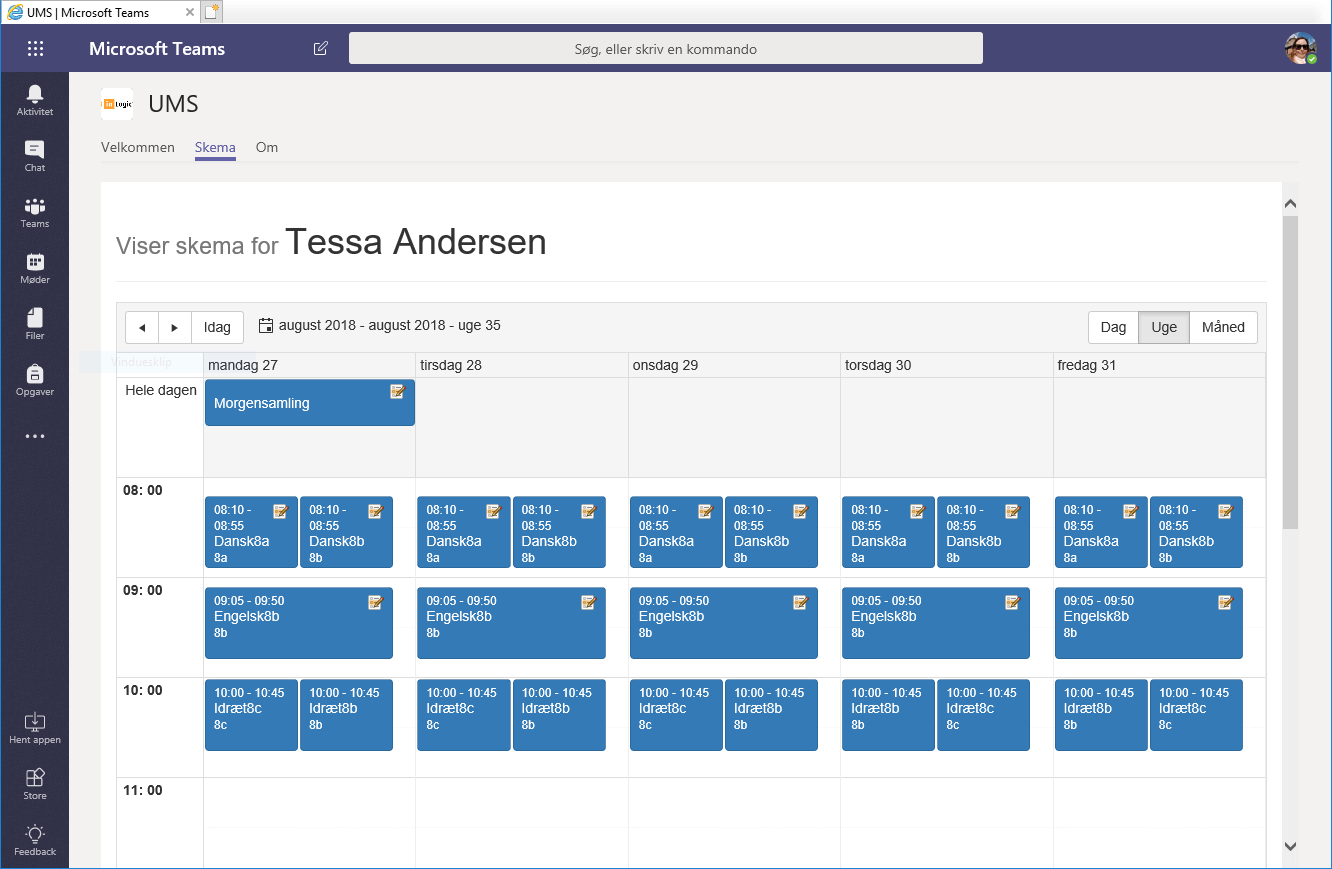The height and width of the screenshot is (869, 1332).
Task: Open Monday Idræt8b 10:00 lesson
Action: (x=346, y=715)
